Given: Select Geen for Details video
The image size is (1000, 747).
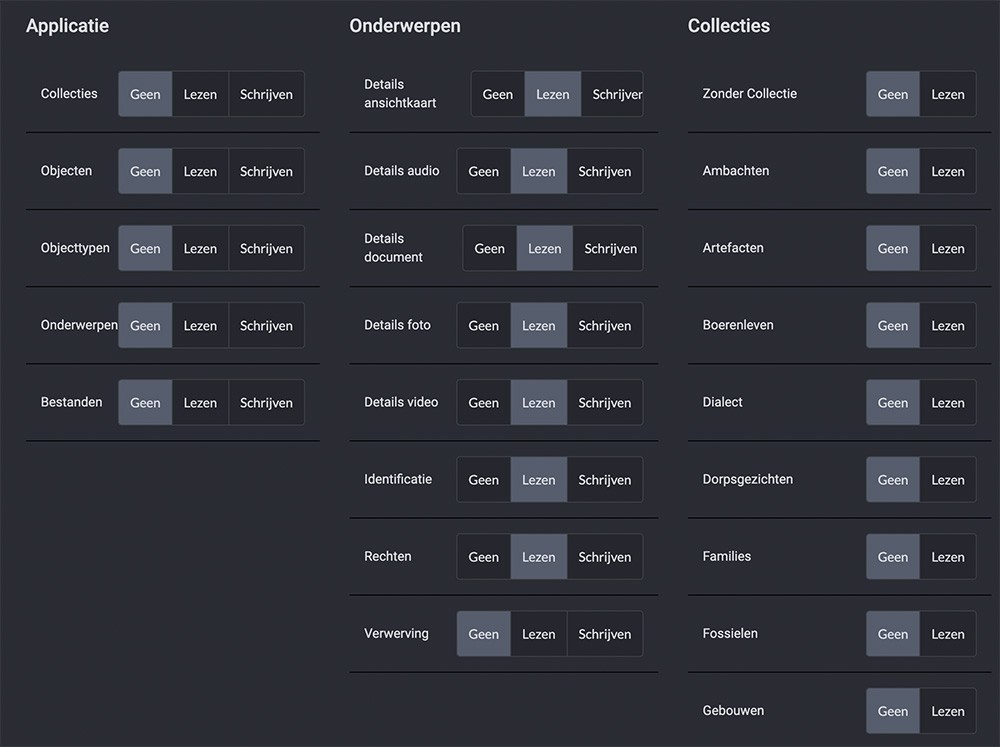Looking at the screenshot, I should click(x=484, y=402).
